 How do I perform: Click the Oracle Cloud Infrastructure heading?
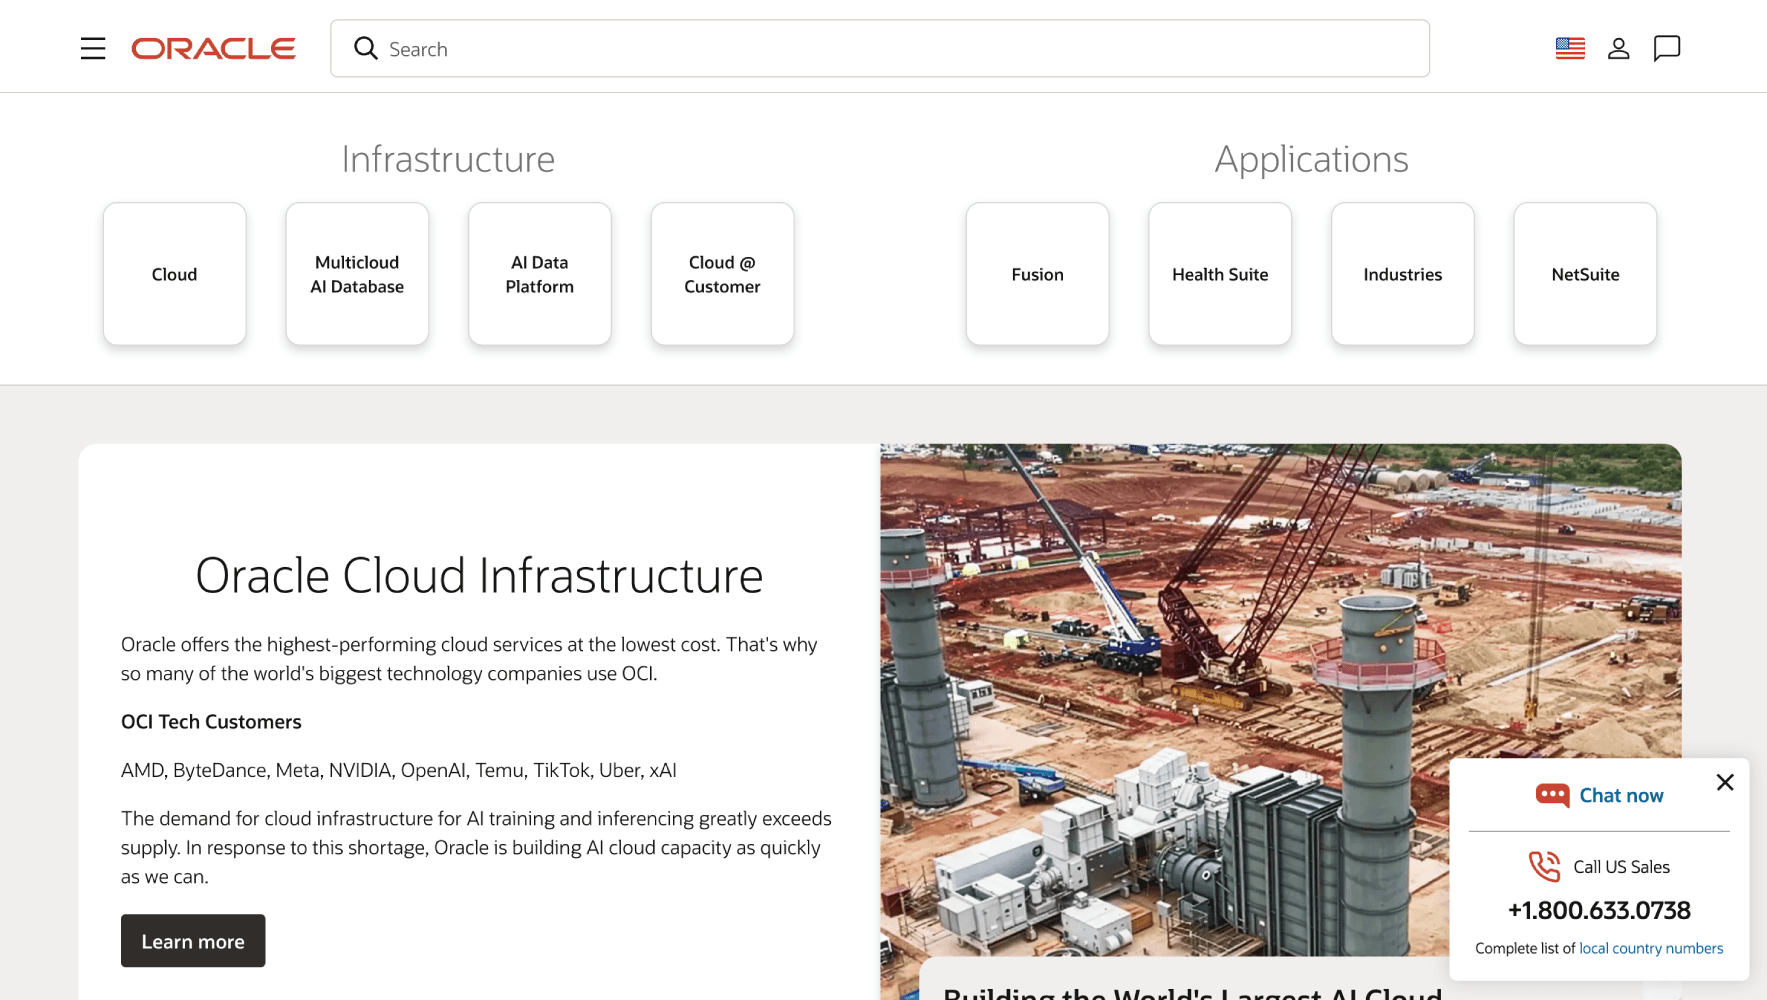click(x=479, y=576)
